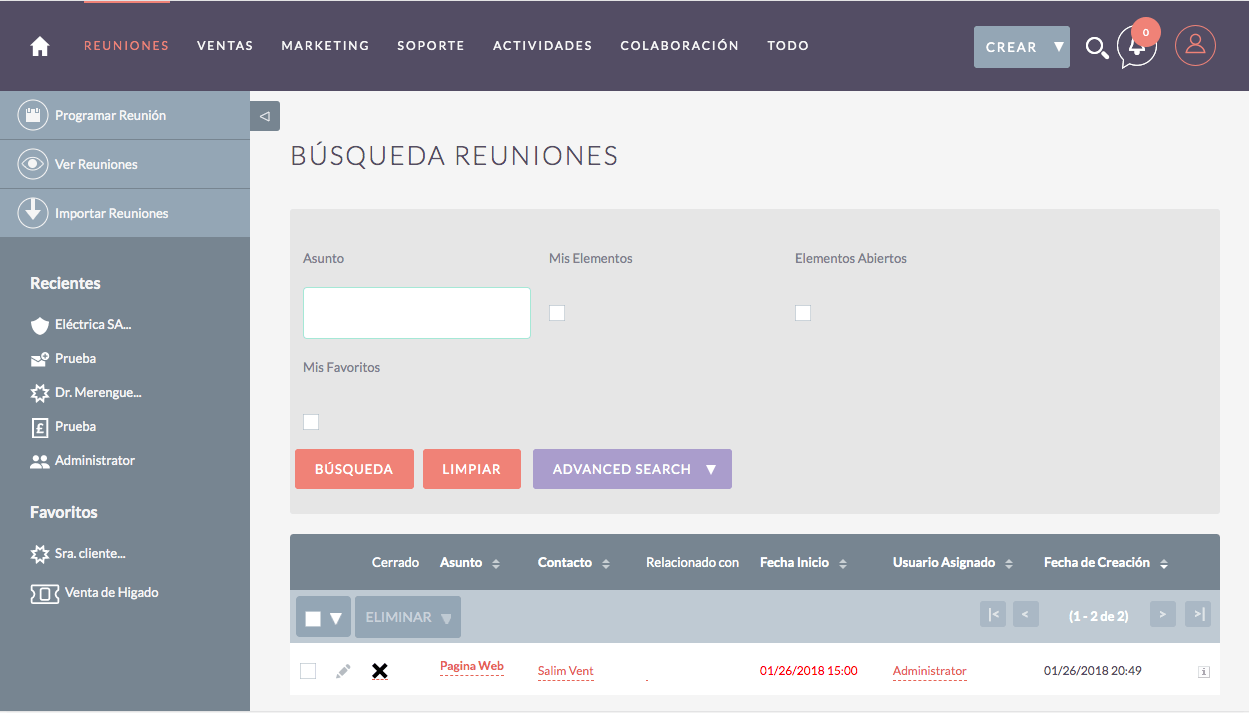Screen dimensions: 1249x713
Task: Collapse the sidebar with the arrow button
Action: click(265, 116)
